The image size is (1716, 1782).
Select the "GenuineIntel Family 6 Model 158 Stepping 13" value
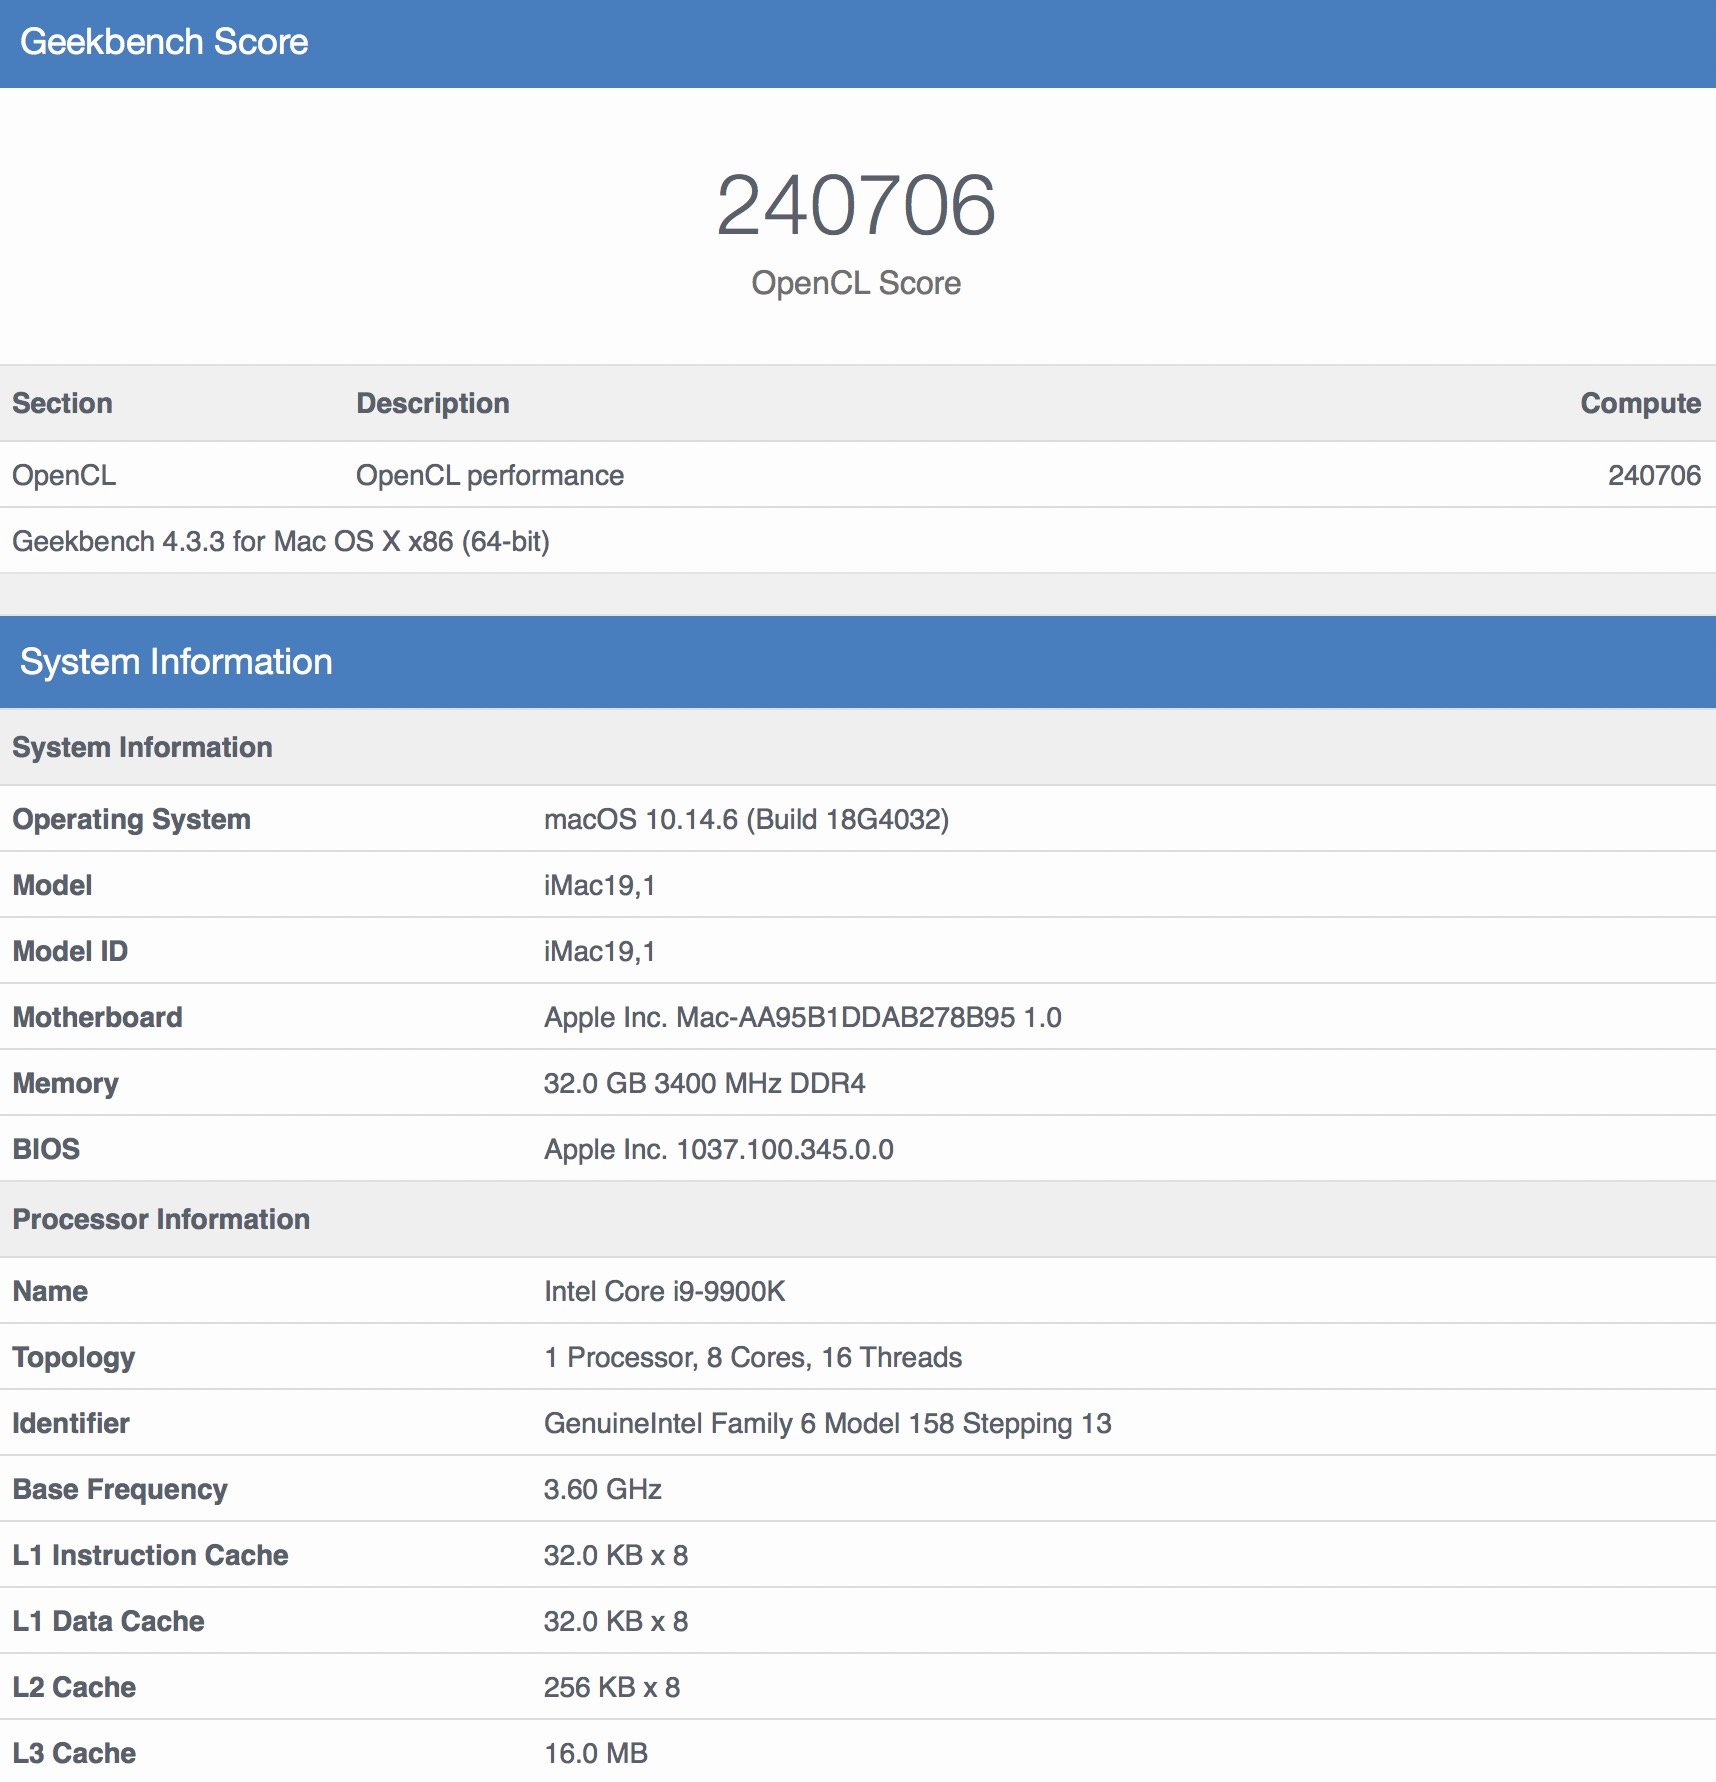point(827,1423)
